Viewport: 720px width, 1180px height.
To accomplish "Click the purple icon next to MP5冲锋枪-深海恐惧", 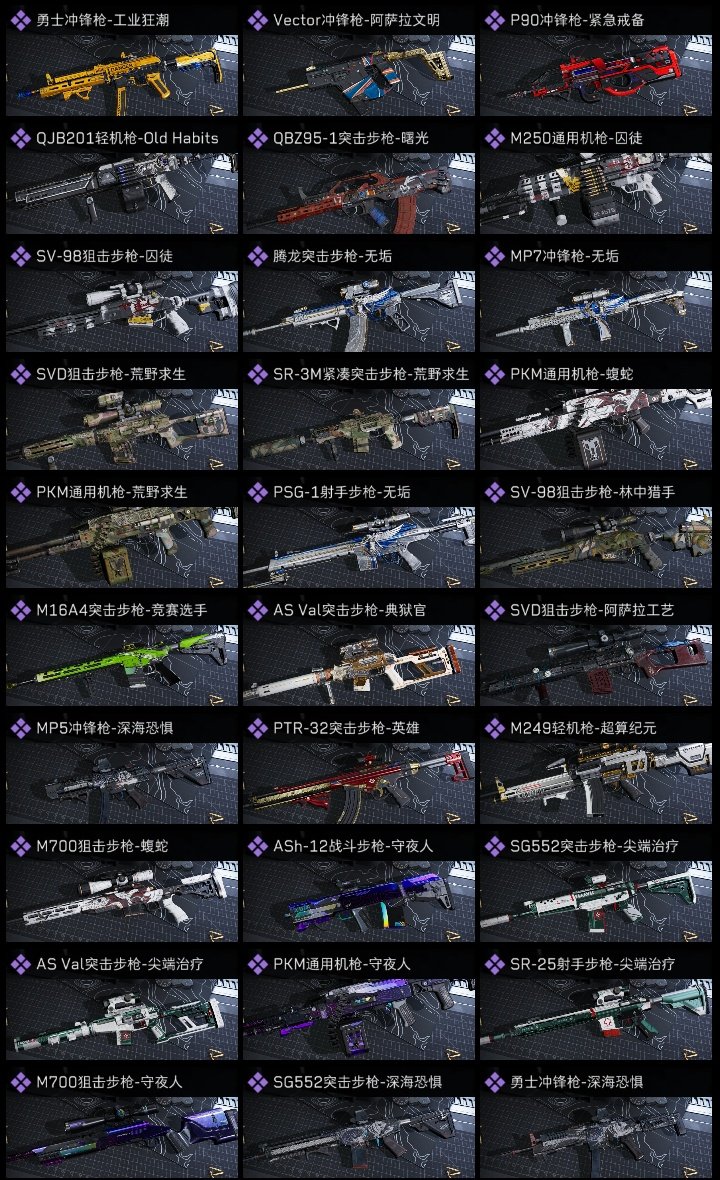I will tap(20, 728).
